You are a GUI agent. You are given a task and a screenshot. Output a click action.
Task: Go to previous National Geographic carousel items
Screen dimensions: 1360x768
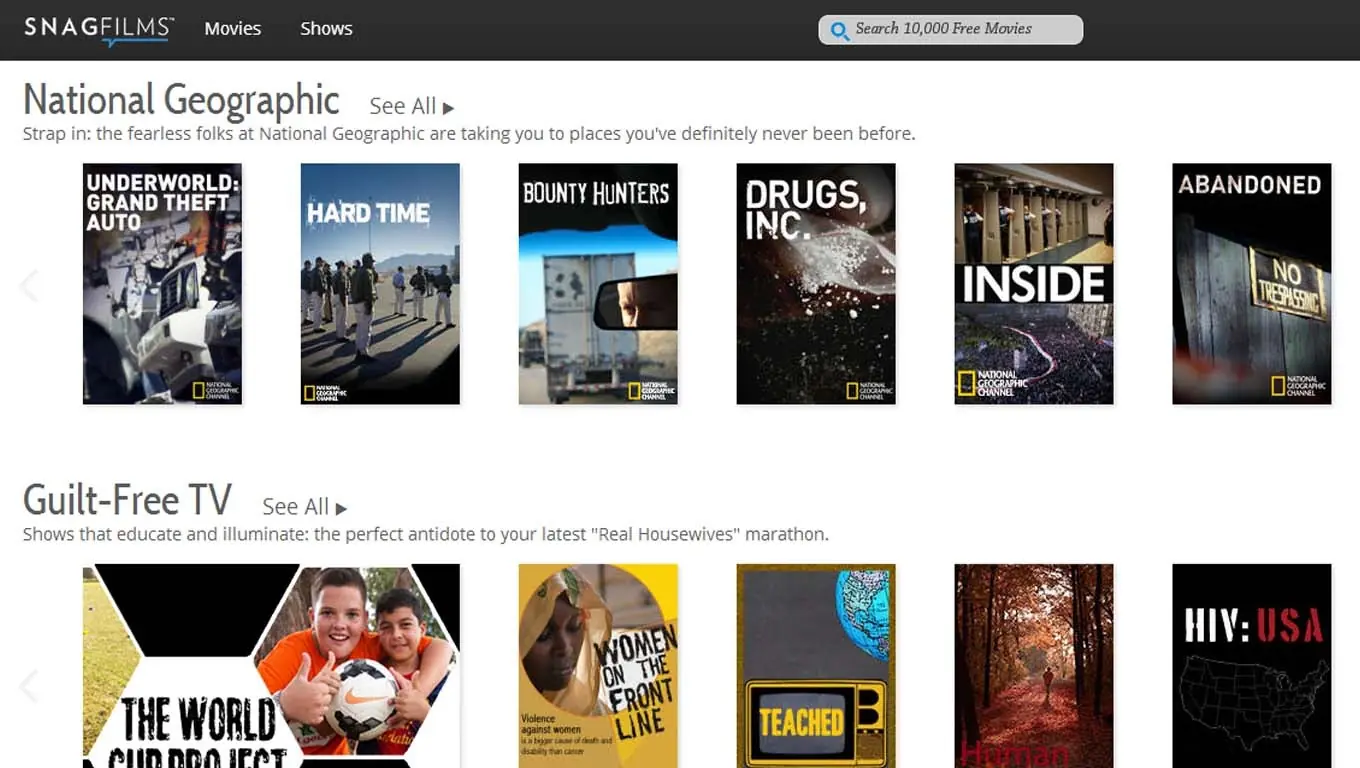point(29,286)
